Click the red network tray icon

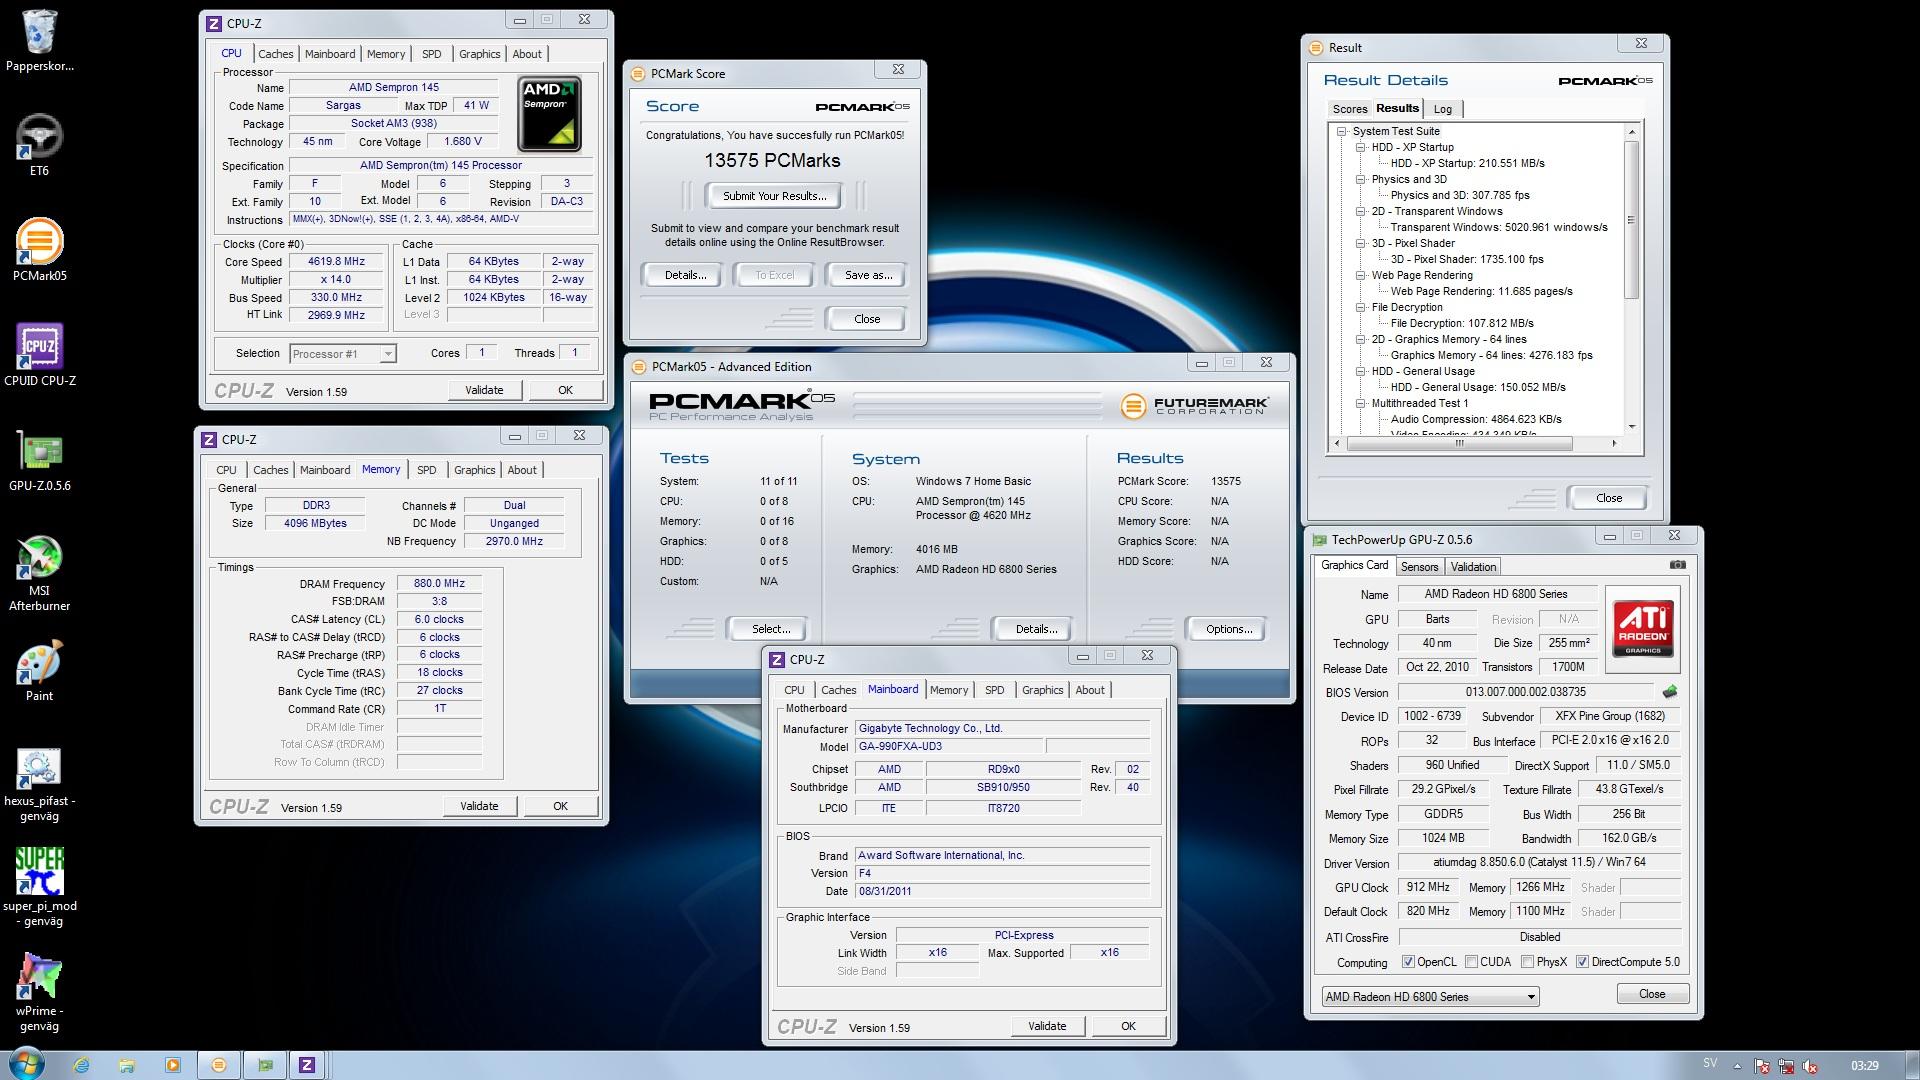[1786, 1066]
